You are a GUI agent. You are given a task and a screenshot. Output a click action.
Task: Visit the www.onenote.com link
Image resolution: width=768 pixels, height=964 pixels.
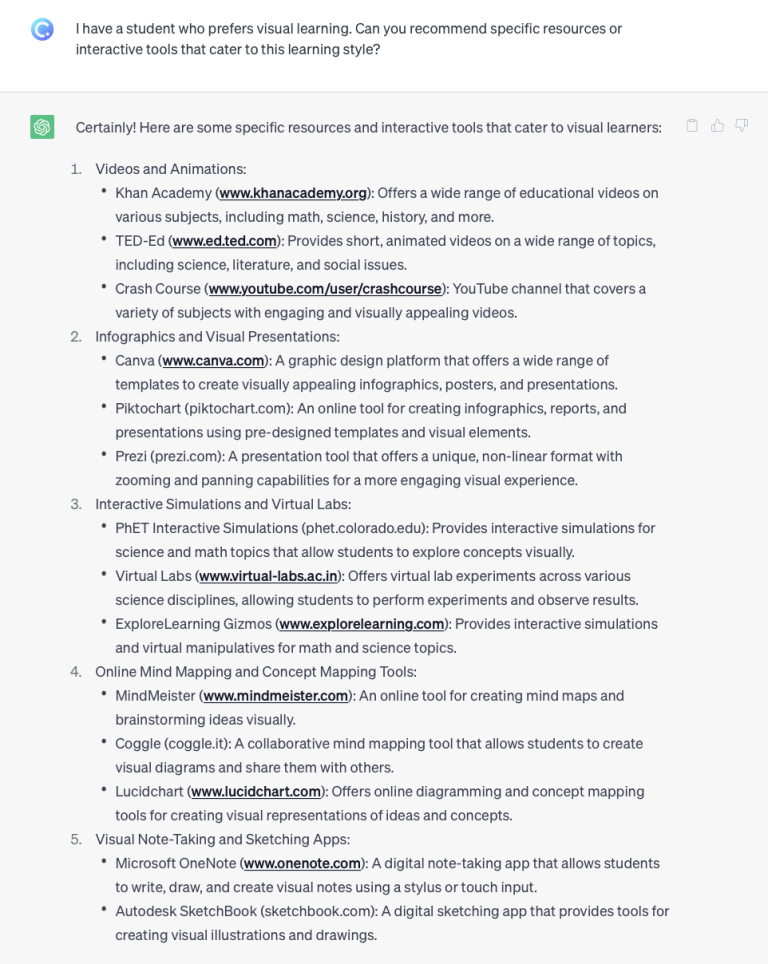pos(303,864)
